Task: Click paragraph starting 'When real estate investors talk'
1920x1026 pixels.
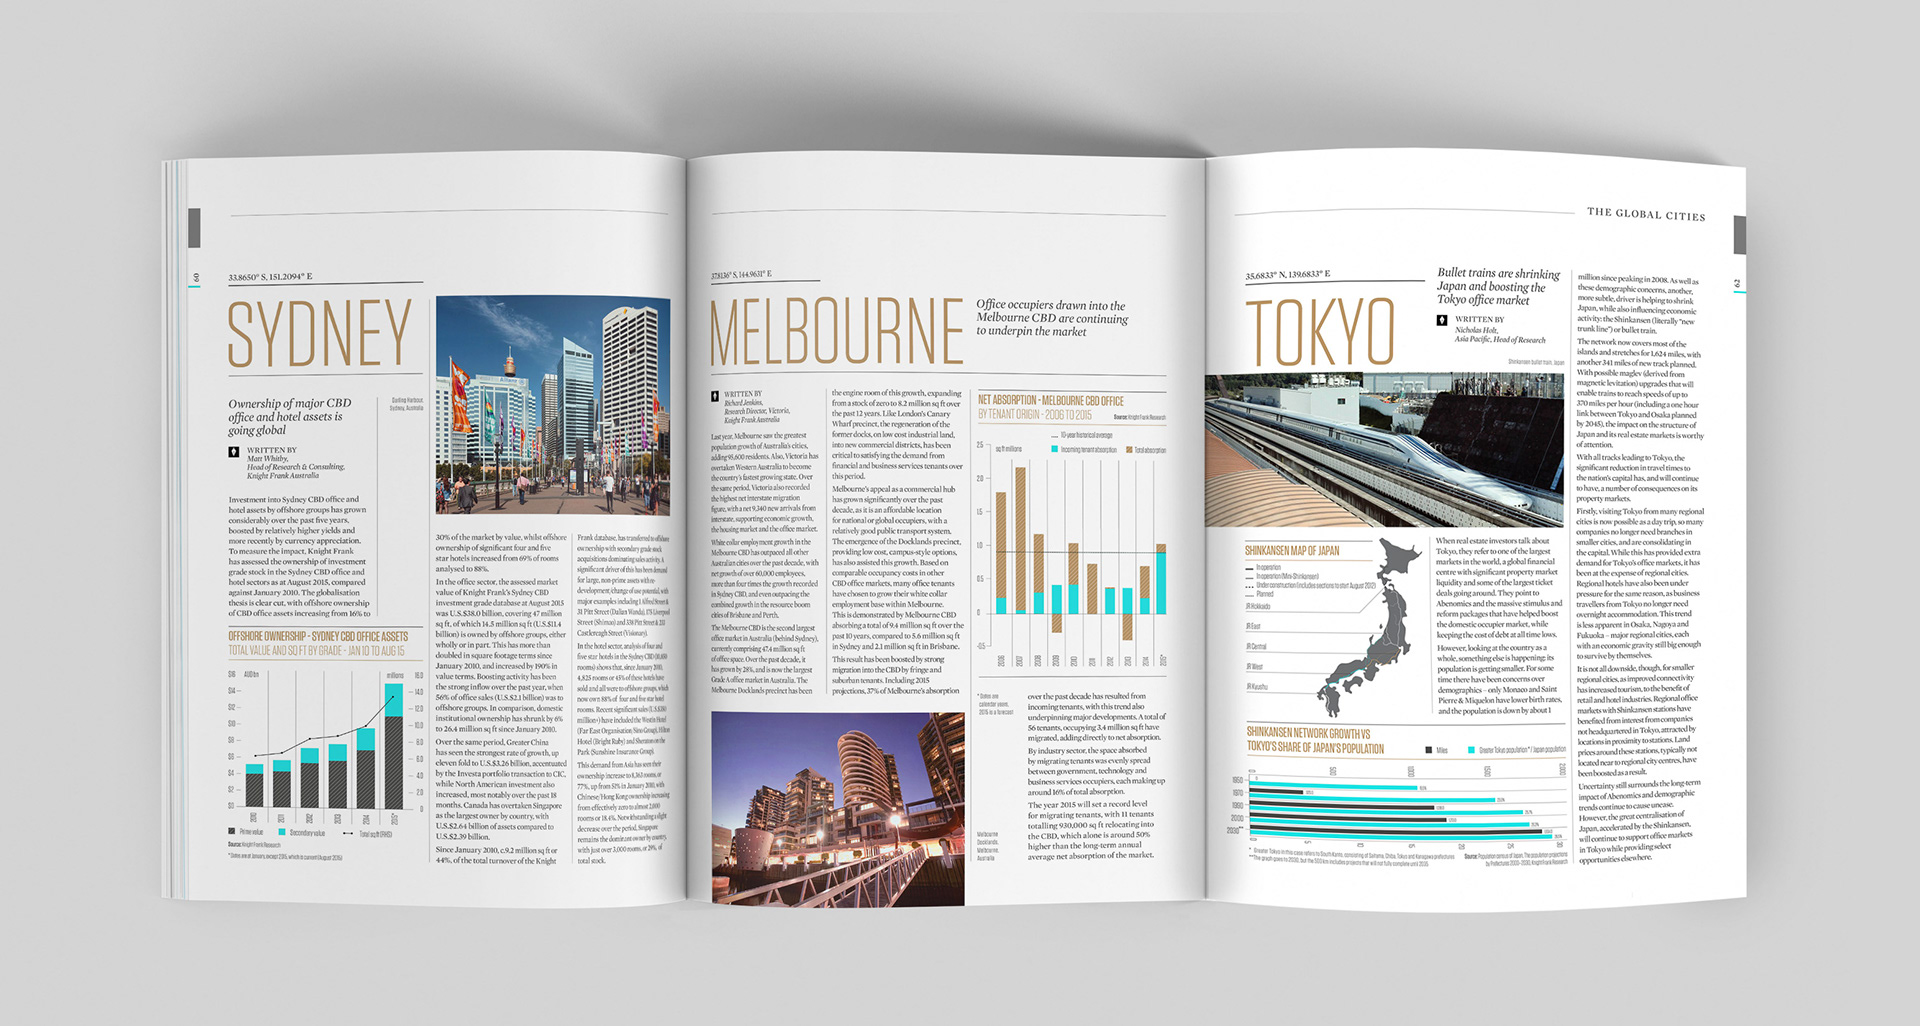Action: (1498, 588)
